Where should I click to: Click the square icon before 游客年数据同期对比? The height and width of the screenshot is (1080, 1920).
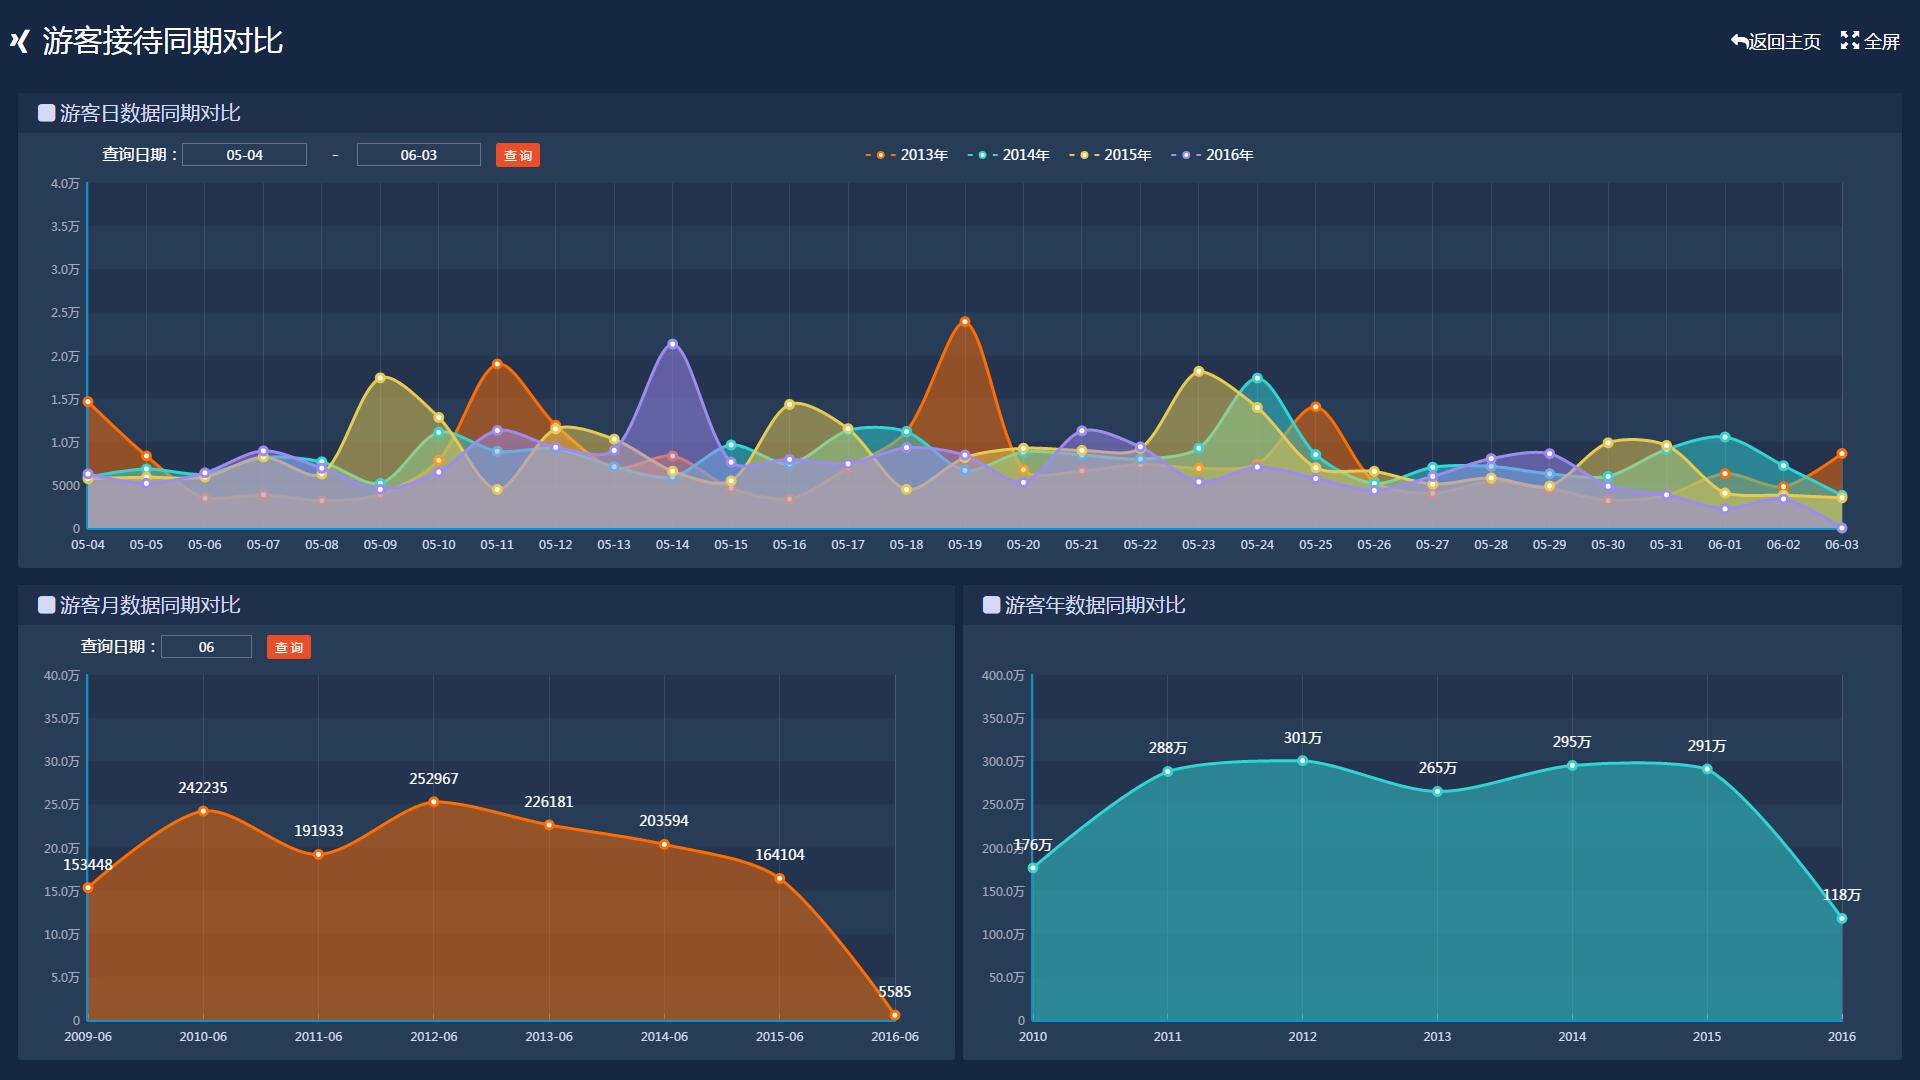[x=991, y=605]
